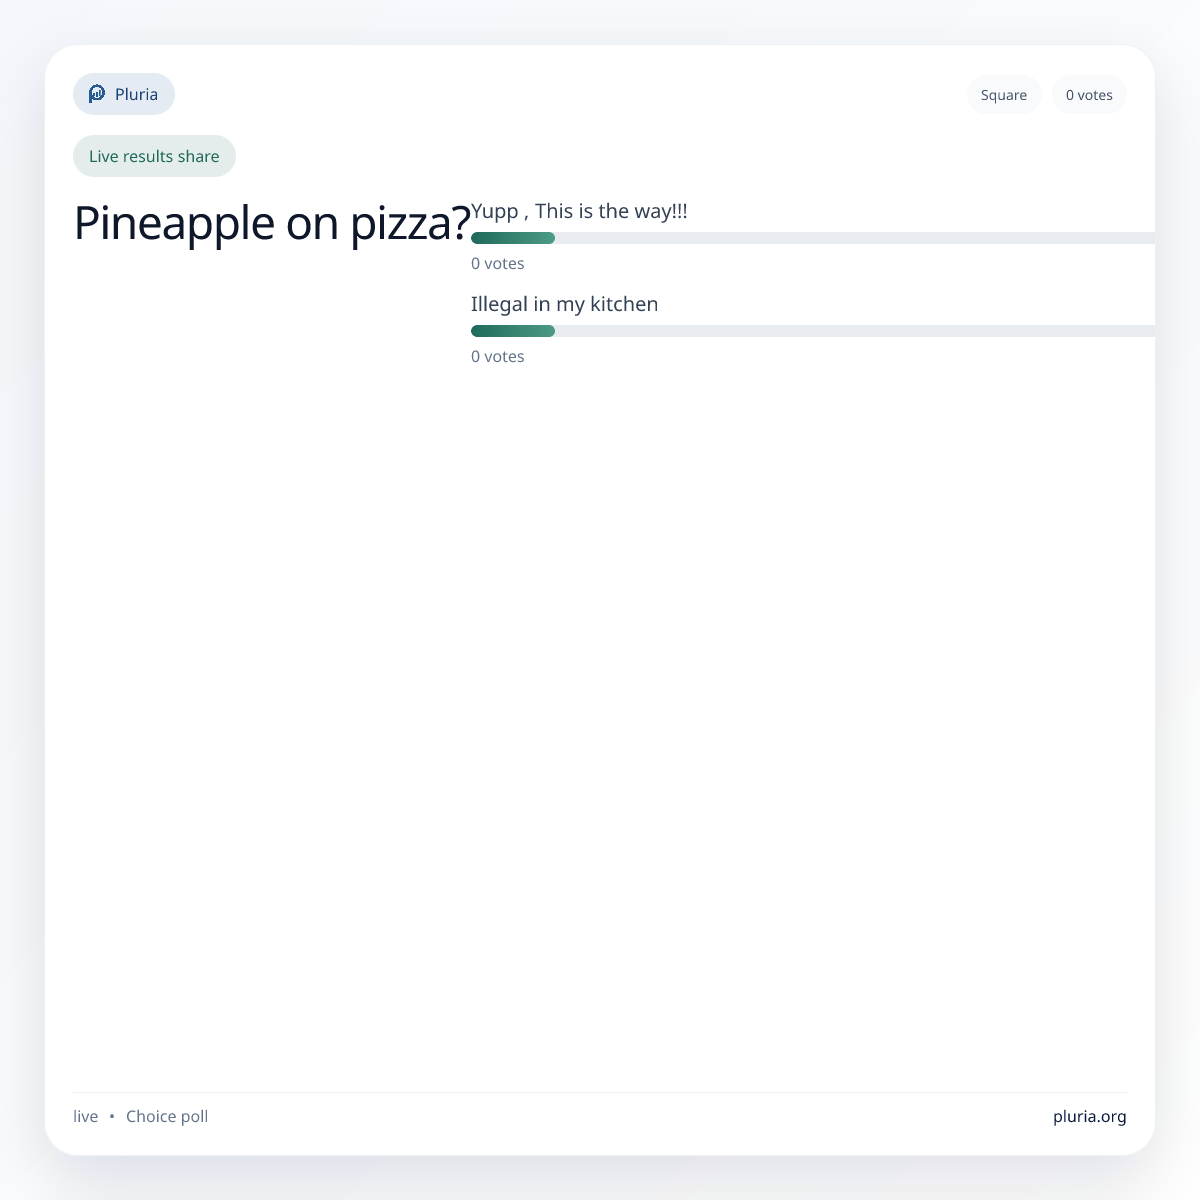Click green fill of the Illegal bar
1200x1200 pixels.
point(513,331)
